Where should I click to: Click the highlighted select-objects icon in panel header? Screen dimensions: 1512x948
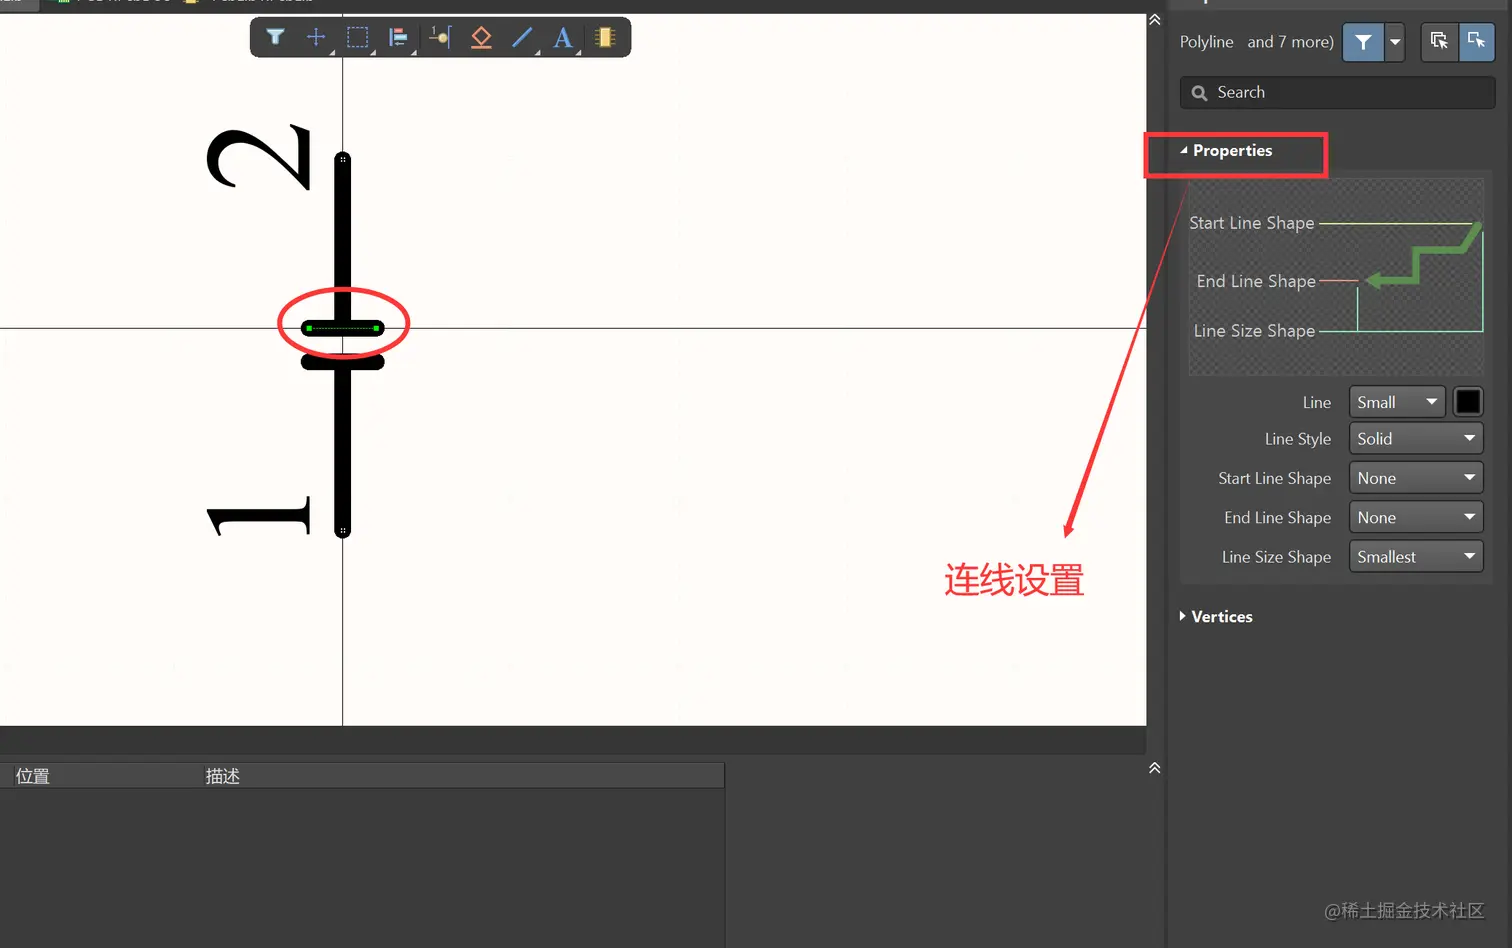[x=1476, y=41]
